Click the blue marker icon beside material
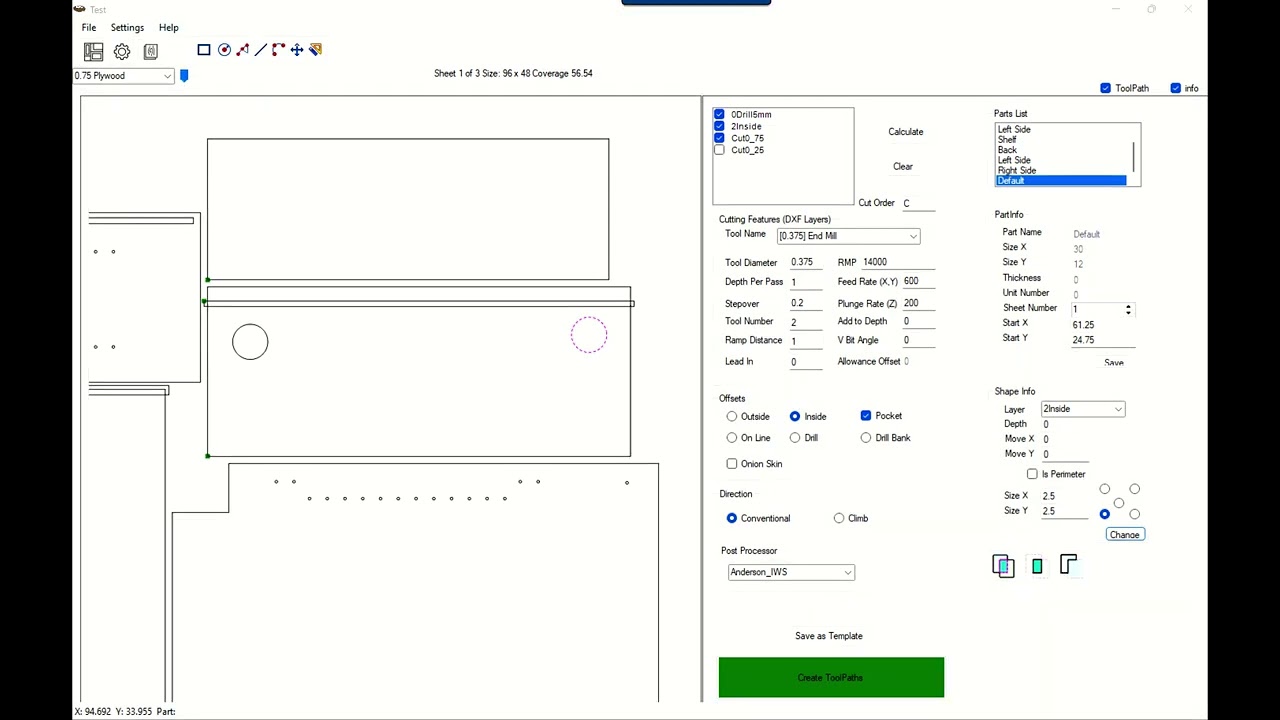The height and width of the screenshot is (720, 1280). (x=184, y=76)
